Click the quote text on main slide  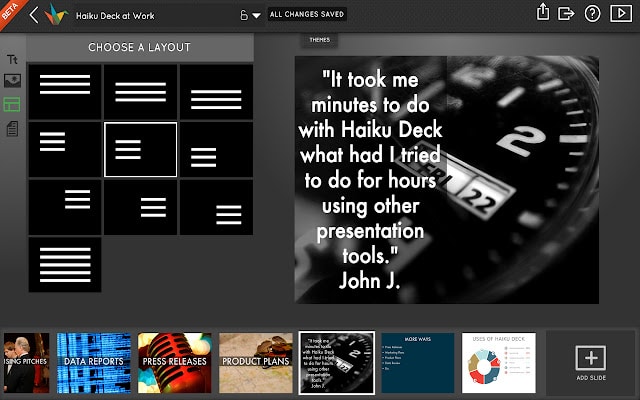tap(370, 180)
